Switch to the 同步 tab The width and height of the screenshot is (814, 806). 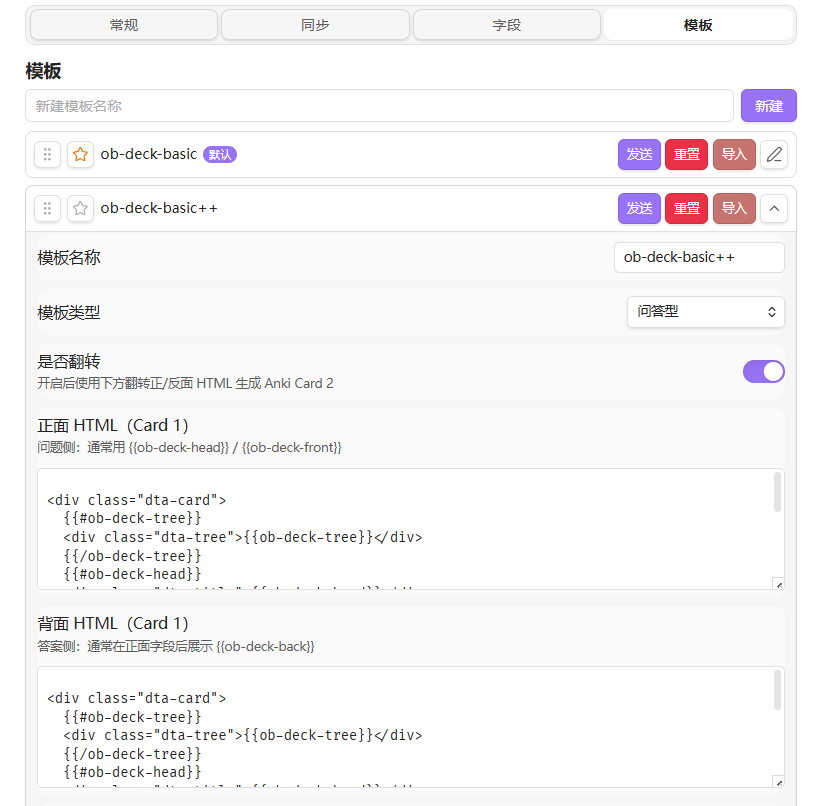pyautogui.click(x=315, y=25)
